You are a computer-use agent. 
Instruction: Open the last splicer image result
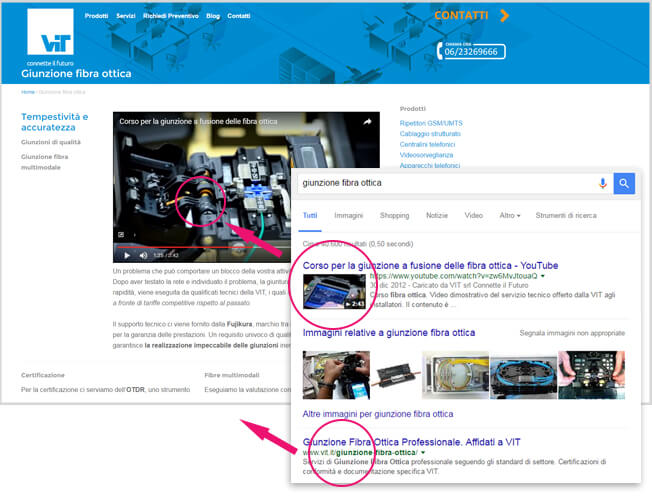(591, 375)
